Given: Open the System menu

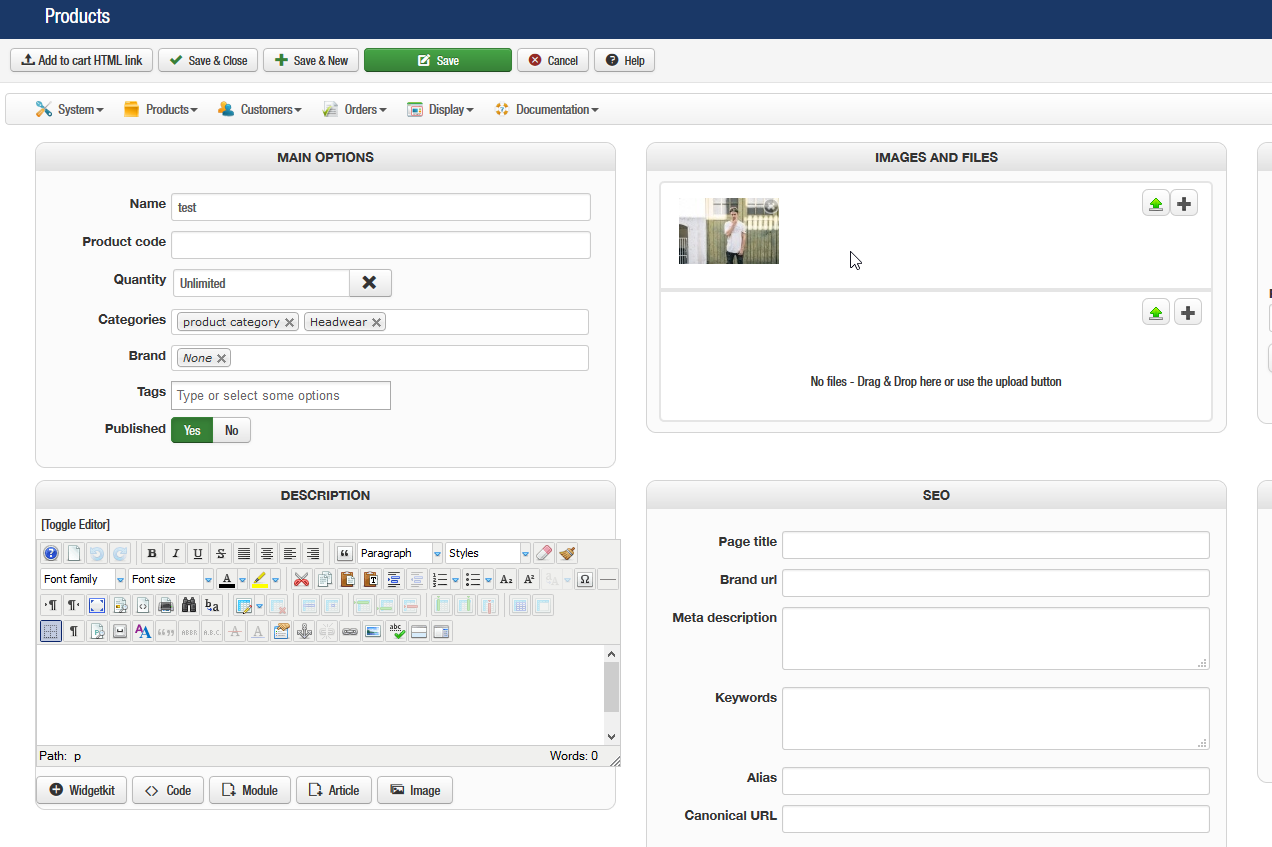Looking at the screenshot, I should click(69, 109).
